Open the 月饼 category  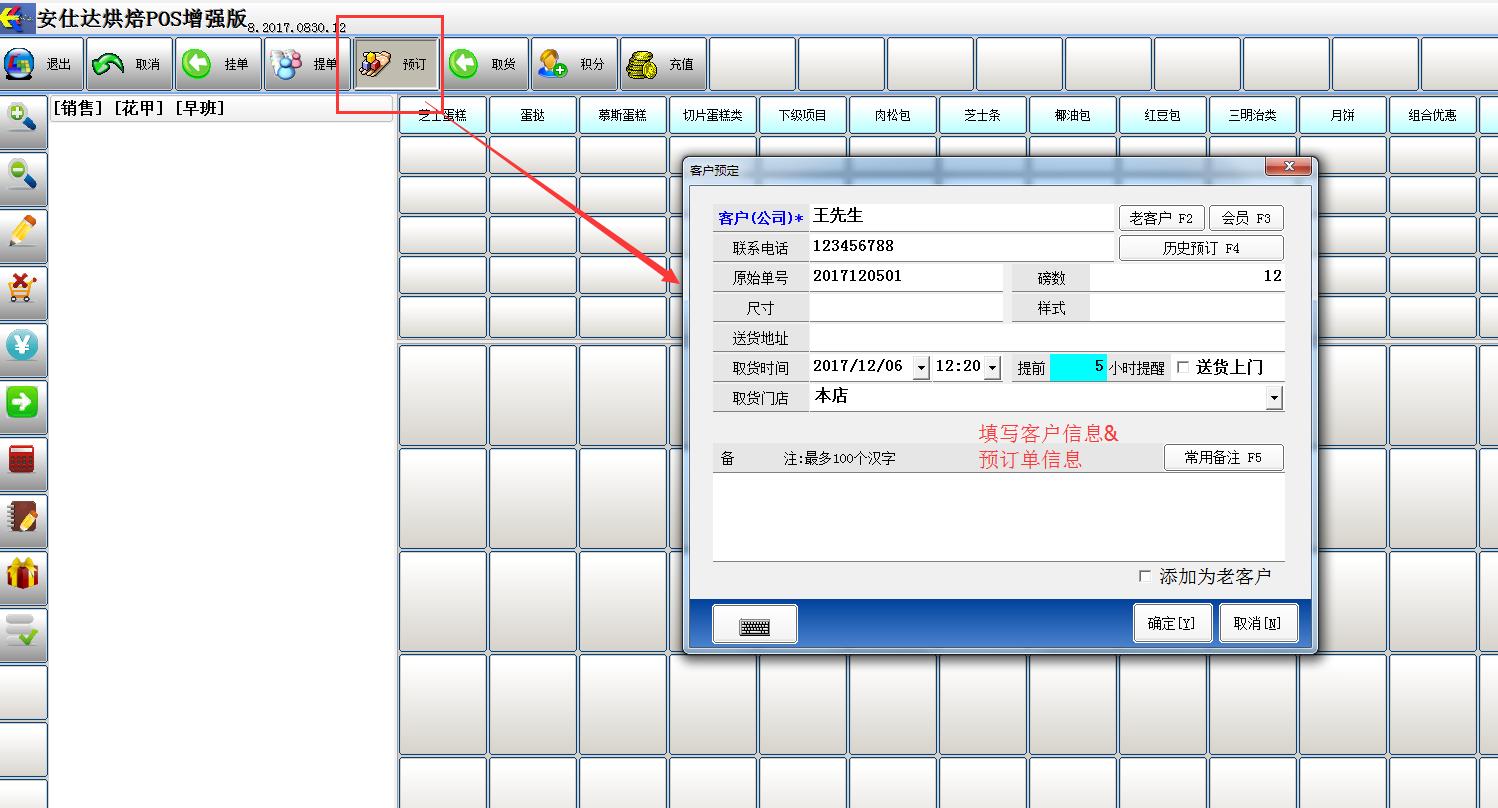[1343, 115]
